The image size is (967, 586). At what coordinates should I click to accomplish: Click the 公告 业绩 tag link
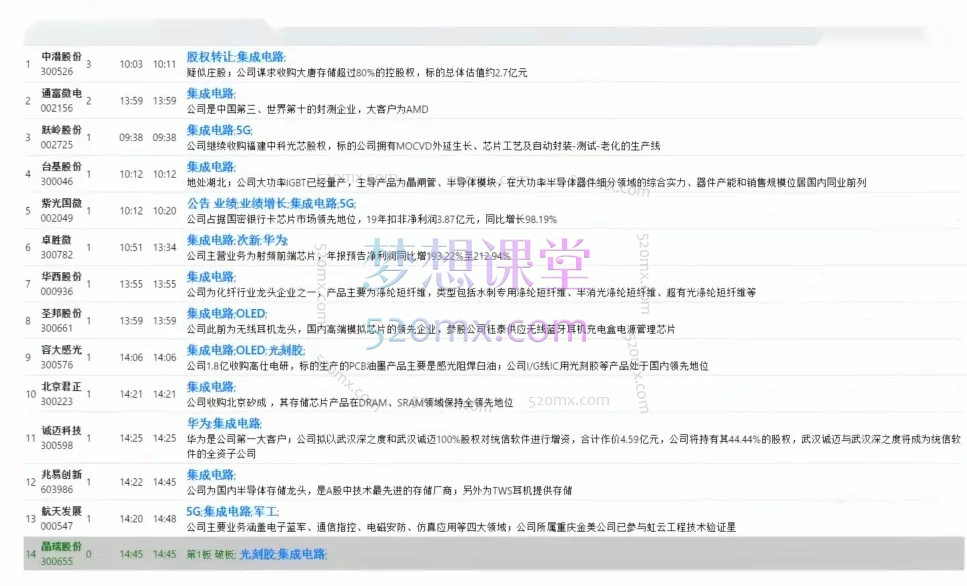pyautogui.click(x=211, y=204)
